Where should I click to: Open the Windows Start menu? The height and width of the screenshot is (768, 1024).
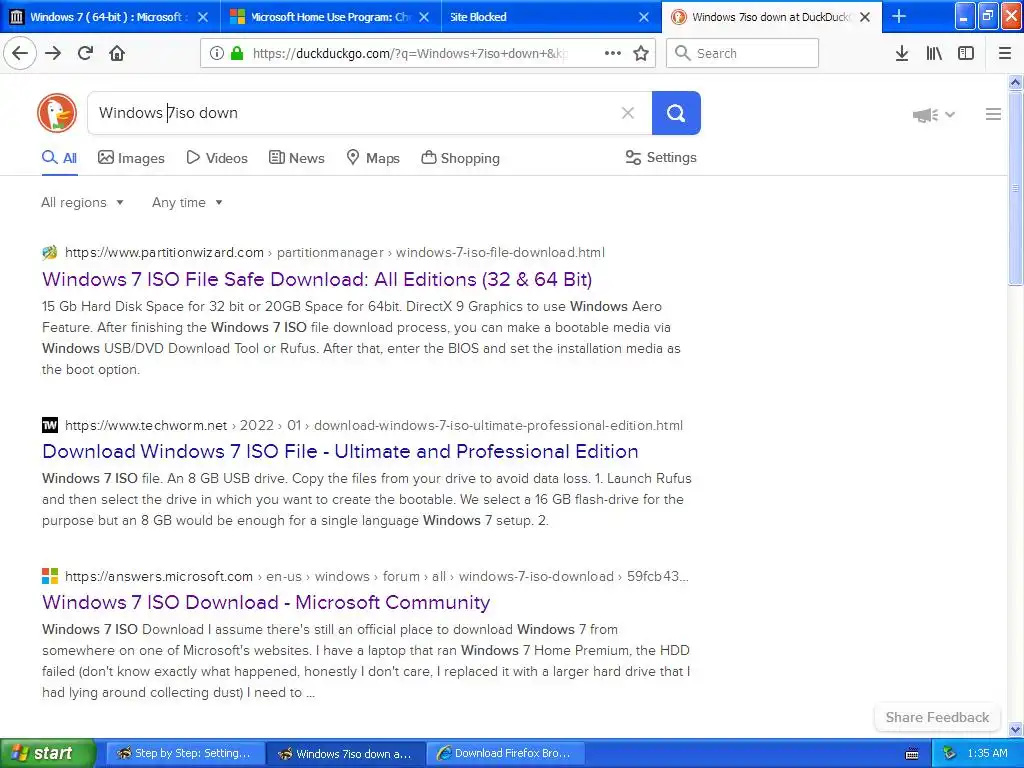47,753
